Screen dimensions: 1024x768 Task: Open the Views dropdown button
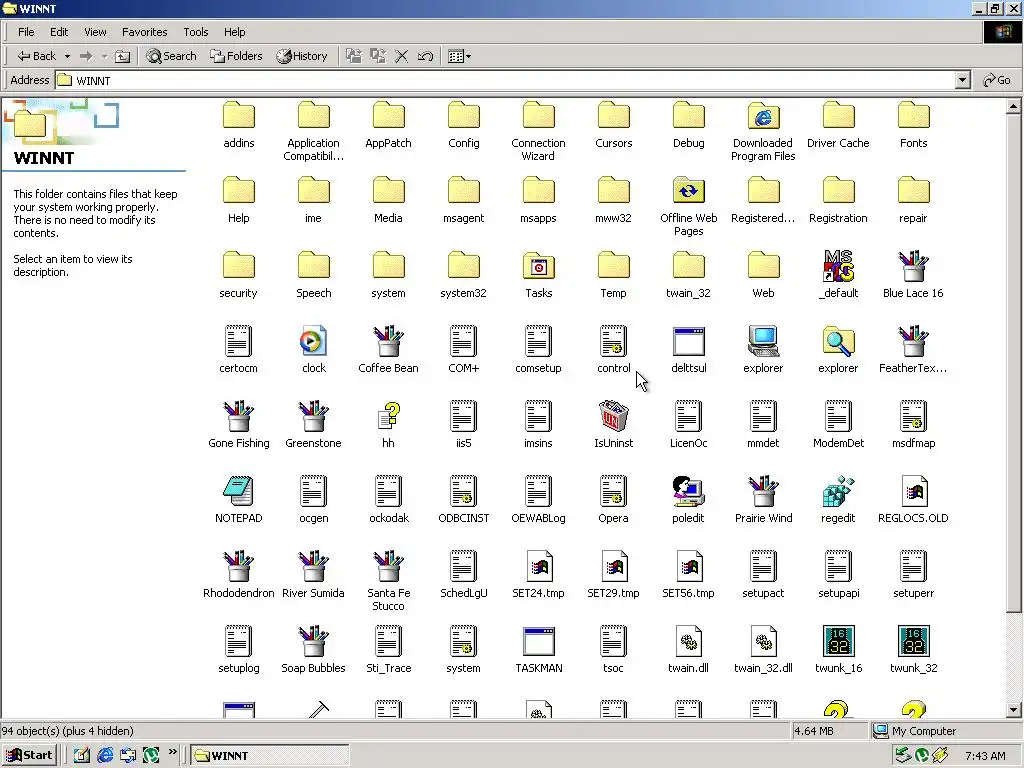tap(459, 56)
